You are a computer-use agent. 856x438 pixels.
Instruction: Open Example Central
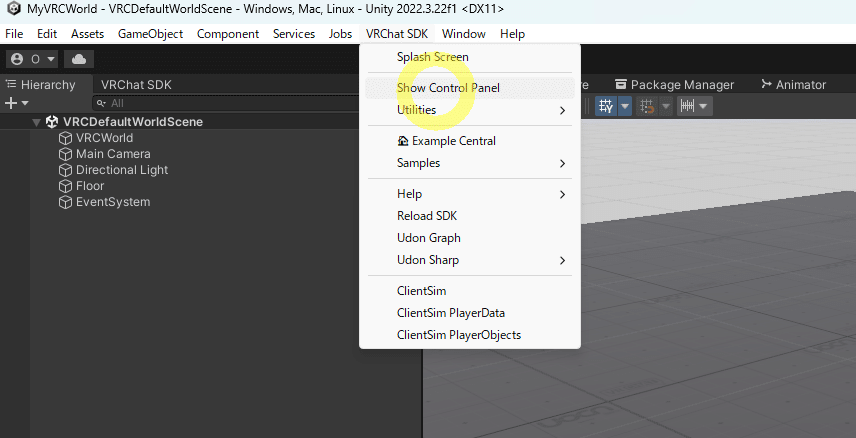[x=469, y=141]
